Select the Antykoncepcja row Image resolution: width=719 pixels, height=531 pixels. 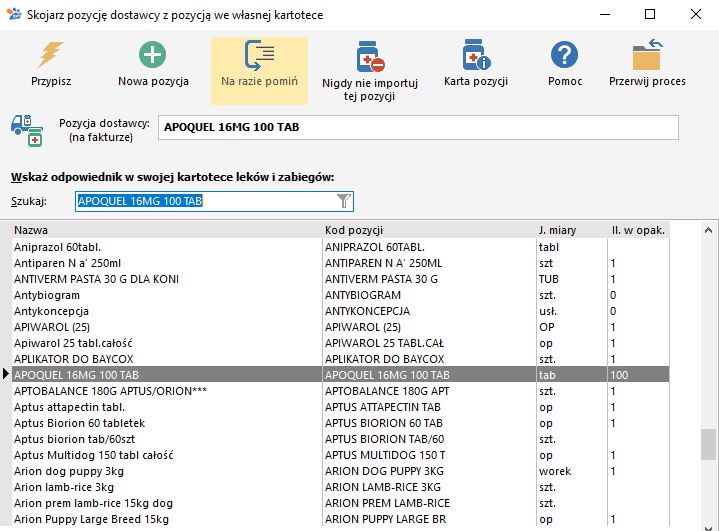(340, 311)
